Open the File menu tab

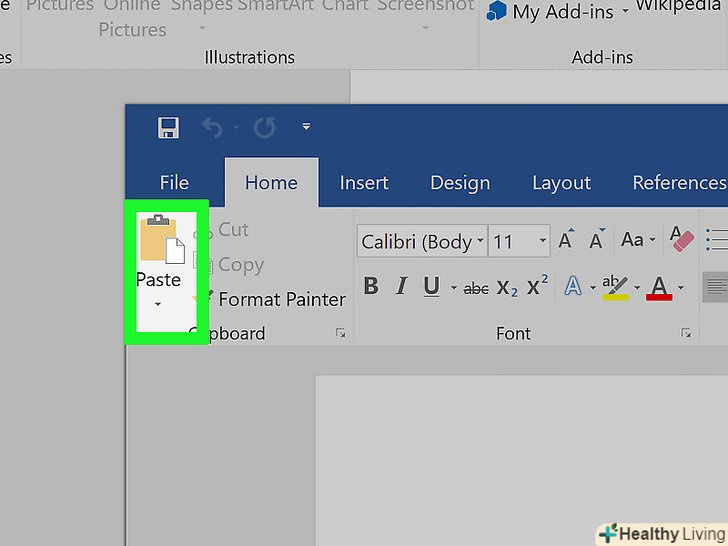(174, 183)
